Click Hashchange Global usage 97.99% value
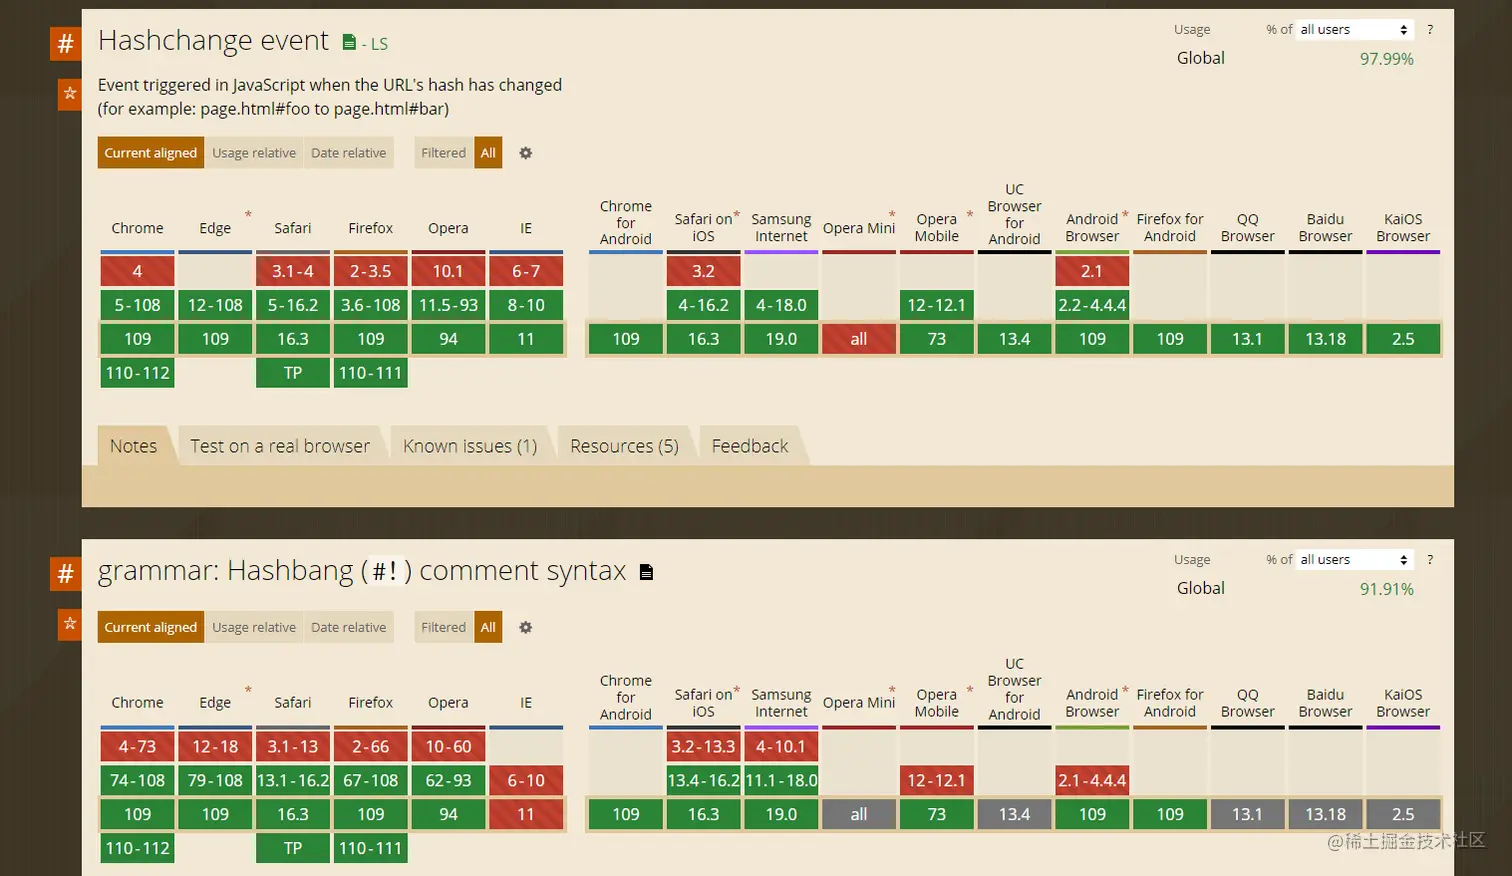 click(1386, 59)
